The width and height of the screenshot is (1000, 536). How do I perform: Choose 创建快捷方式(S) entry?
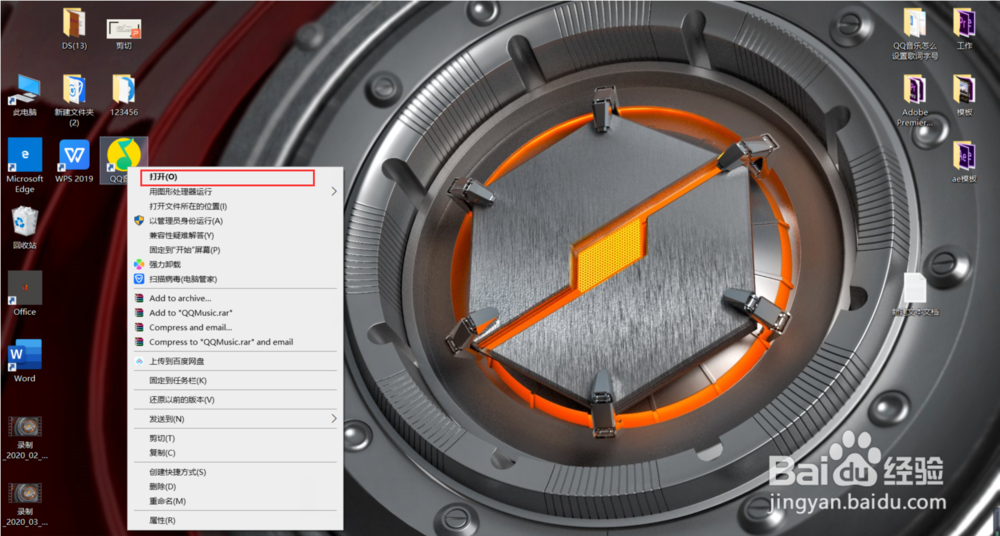(x=235, y=472)
